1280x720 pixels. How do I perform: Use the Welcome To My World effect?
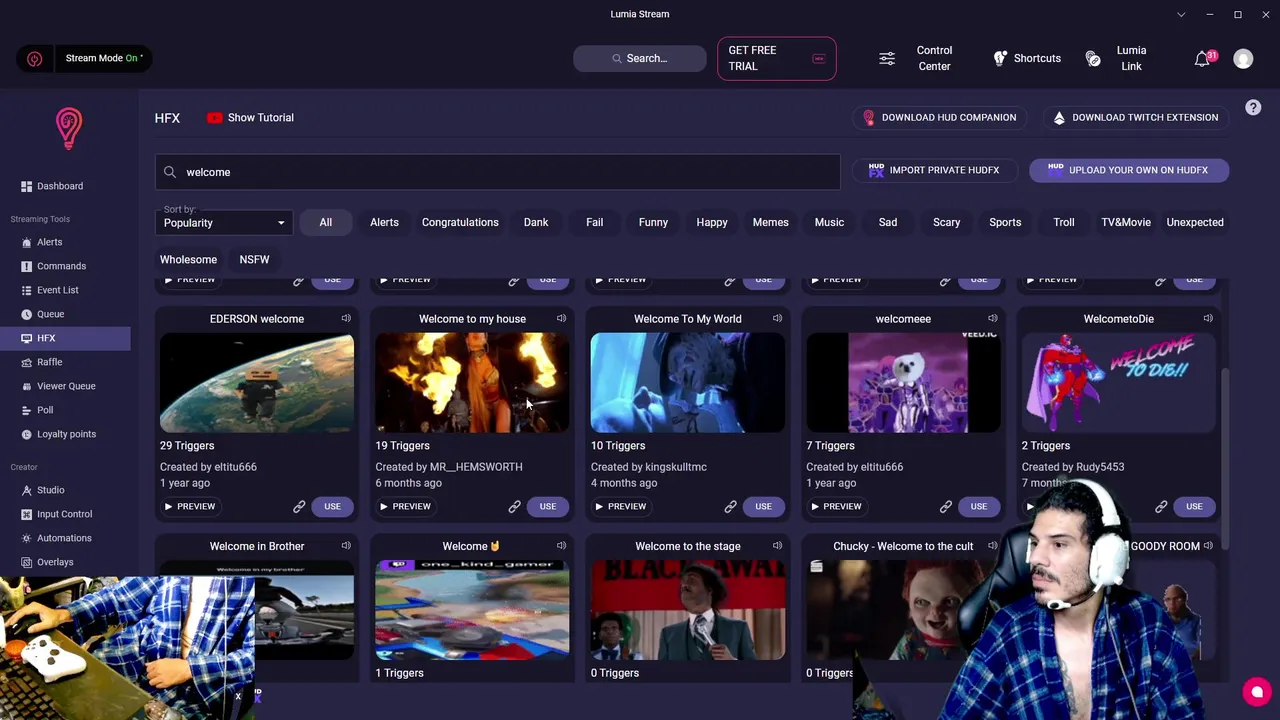click(763, 507)
